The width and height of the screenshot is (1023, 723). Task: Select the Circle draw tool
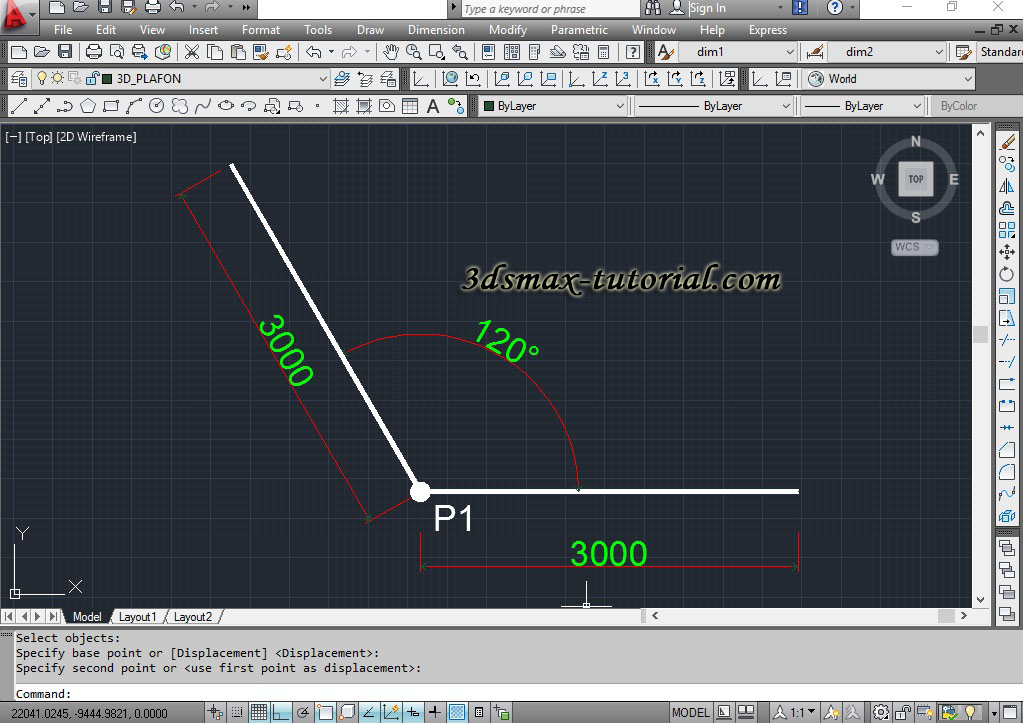157,106
